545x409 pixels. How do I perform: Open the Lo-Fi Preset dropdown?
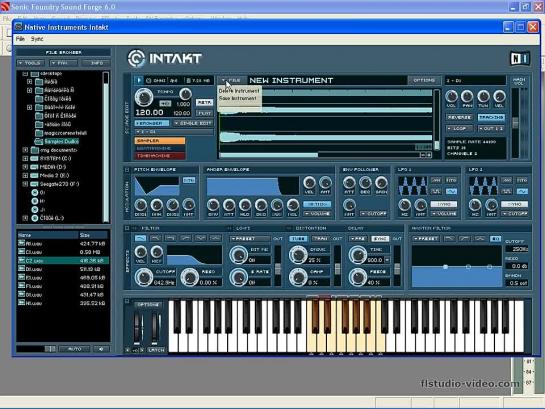(249, 239)
